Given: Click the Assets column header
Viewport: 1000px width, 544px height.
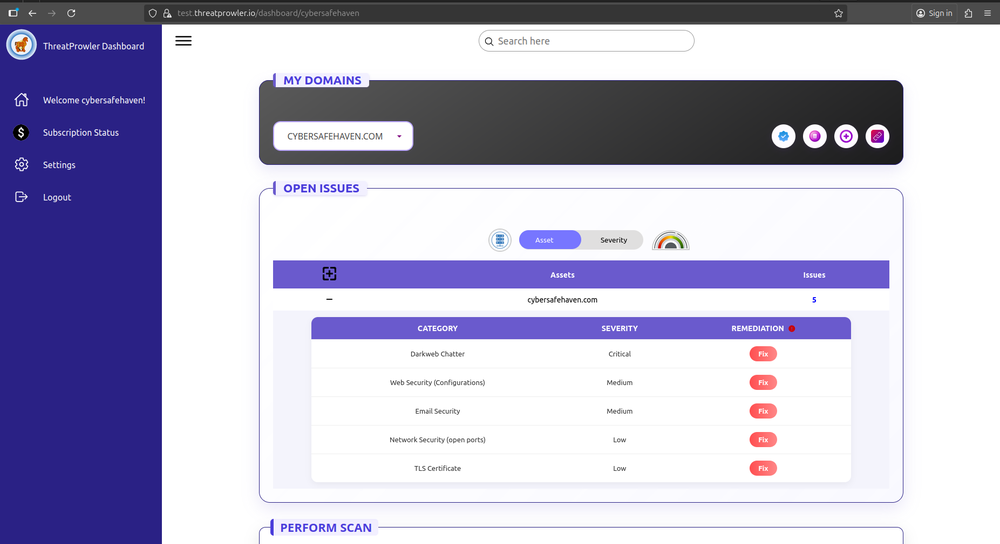Looking at the screenshot, I should pos(562,275).
